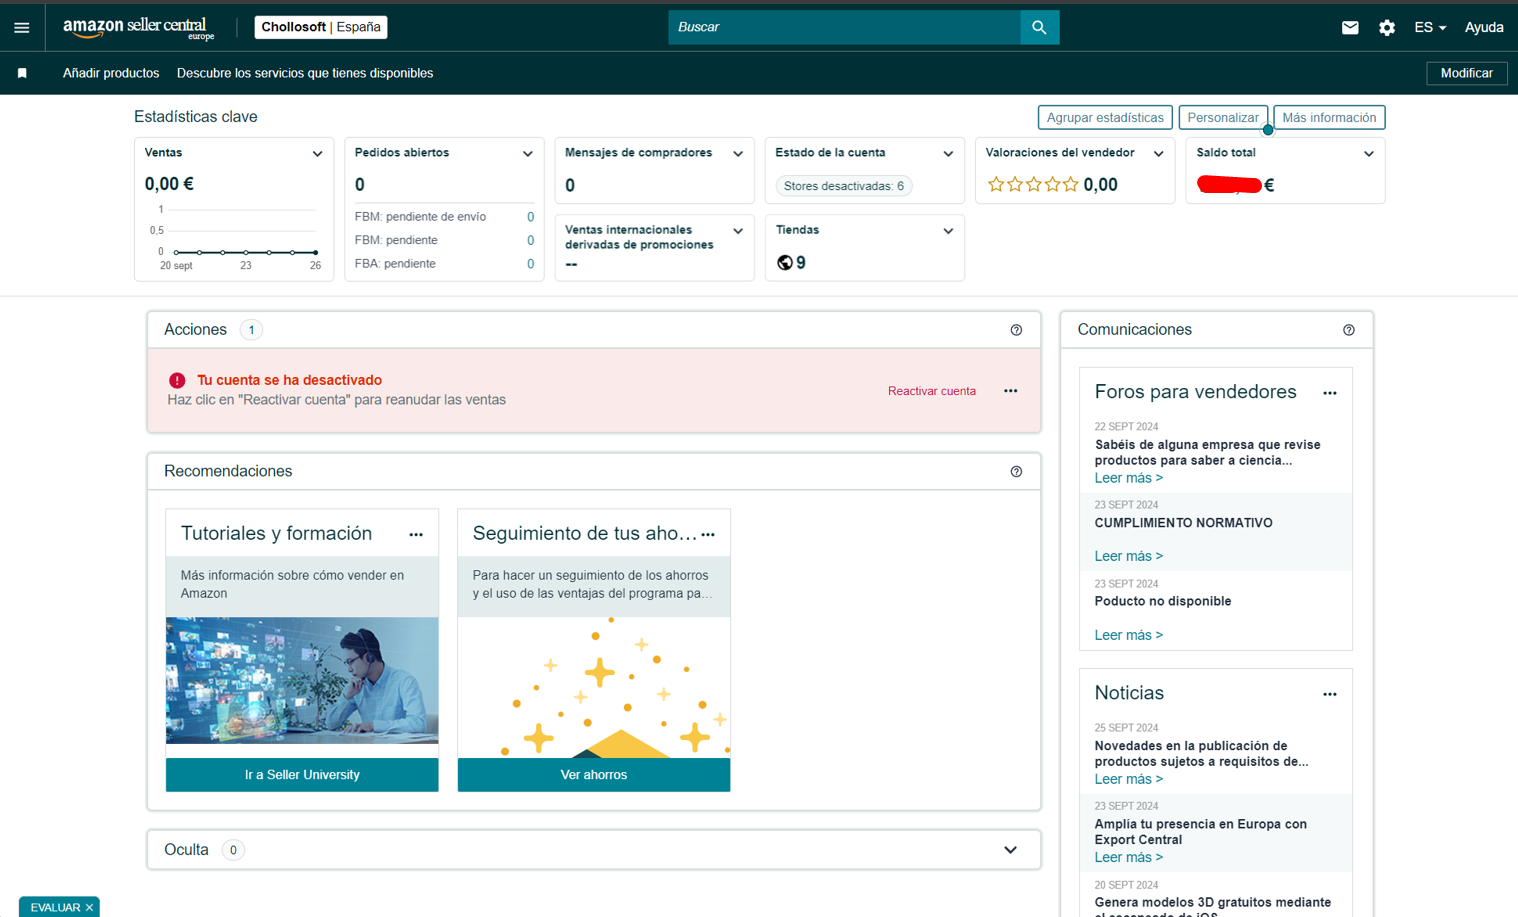Click the search magnifier button

[1039, 27]
